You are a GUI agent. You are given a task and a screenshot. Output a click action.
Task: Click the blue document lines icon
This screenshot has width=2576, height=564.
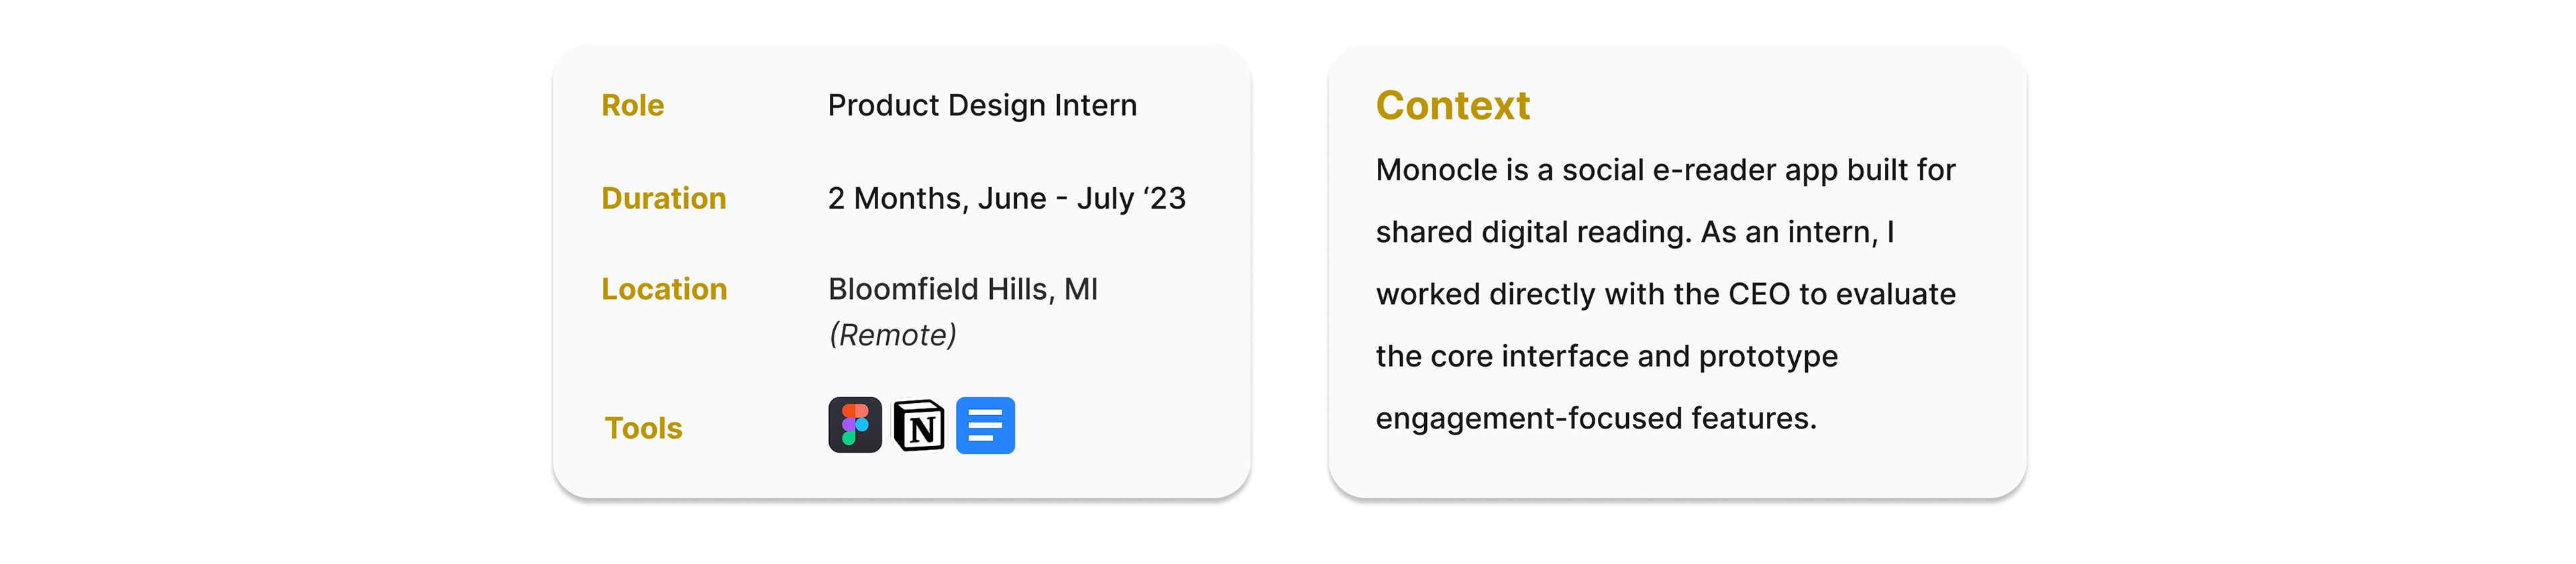point(985,426)
